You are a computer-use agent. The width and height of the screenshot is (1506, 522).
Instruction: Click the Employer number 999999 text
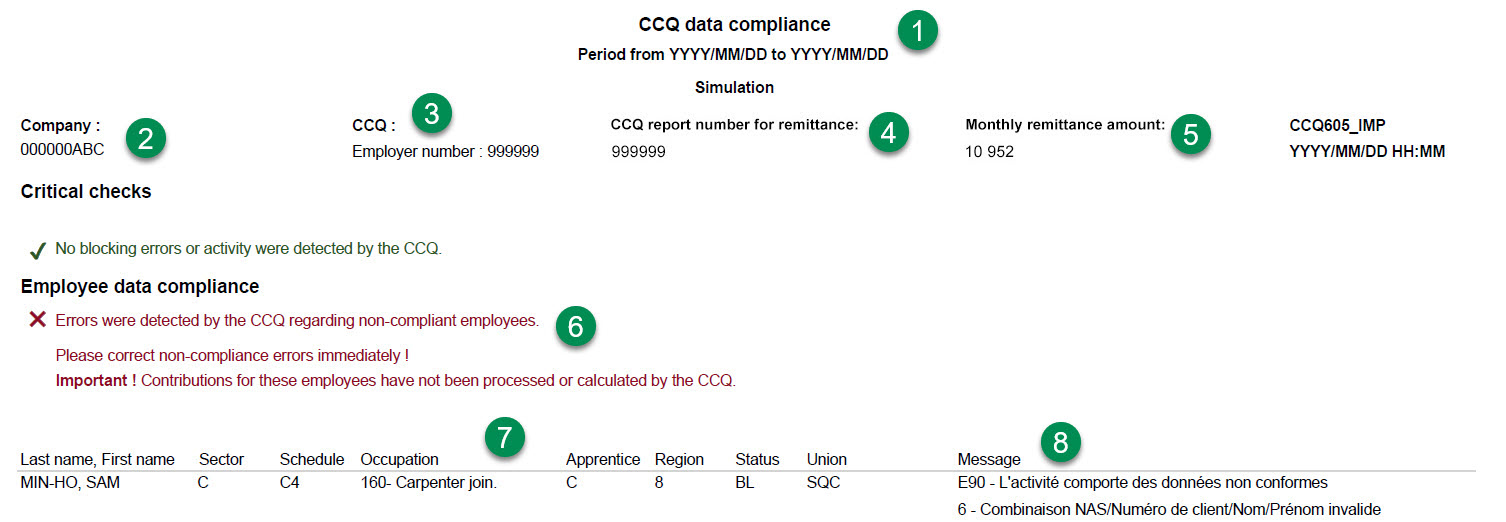446,152
